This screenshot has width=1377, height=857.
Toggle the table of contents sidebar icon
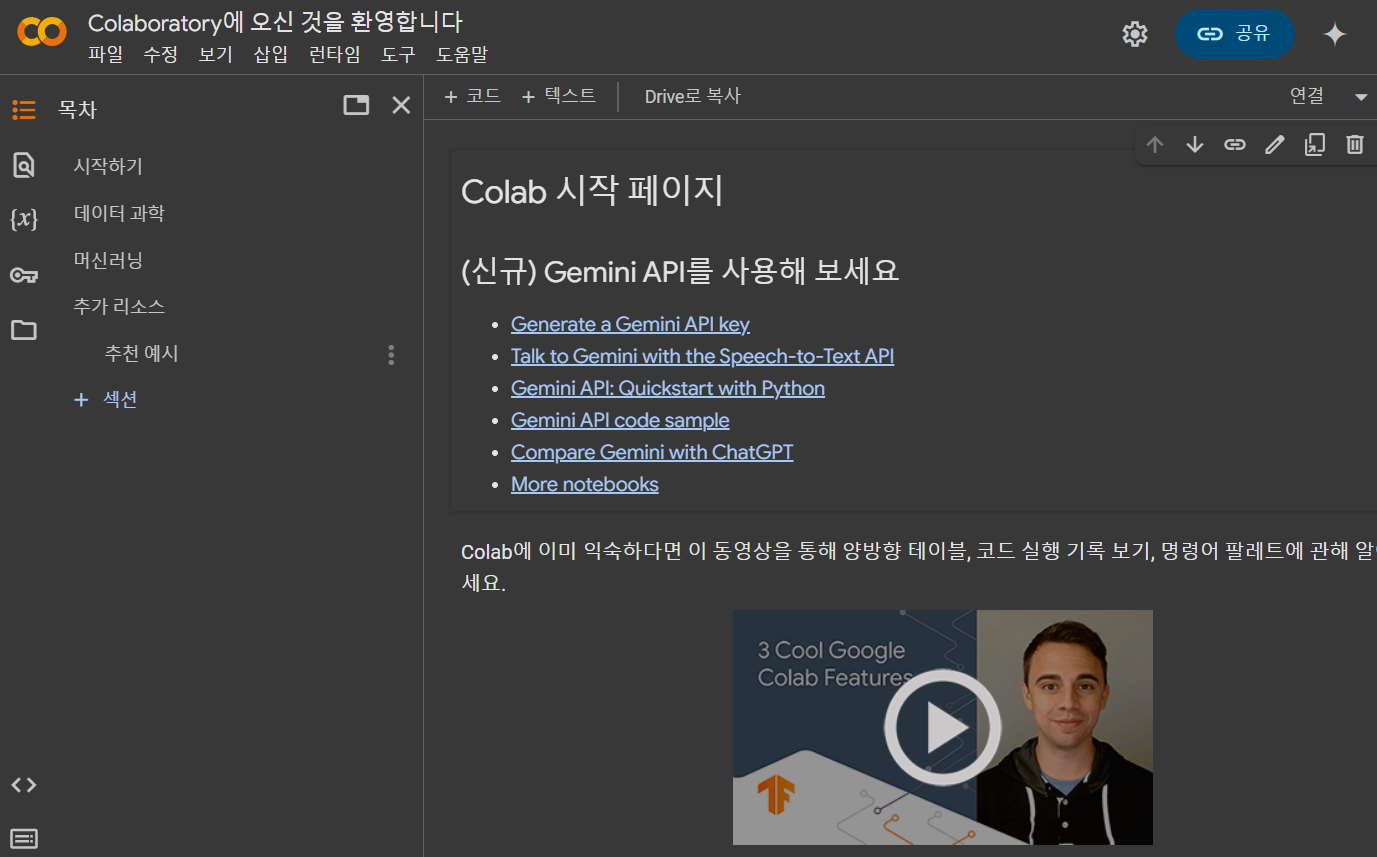24,109
